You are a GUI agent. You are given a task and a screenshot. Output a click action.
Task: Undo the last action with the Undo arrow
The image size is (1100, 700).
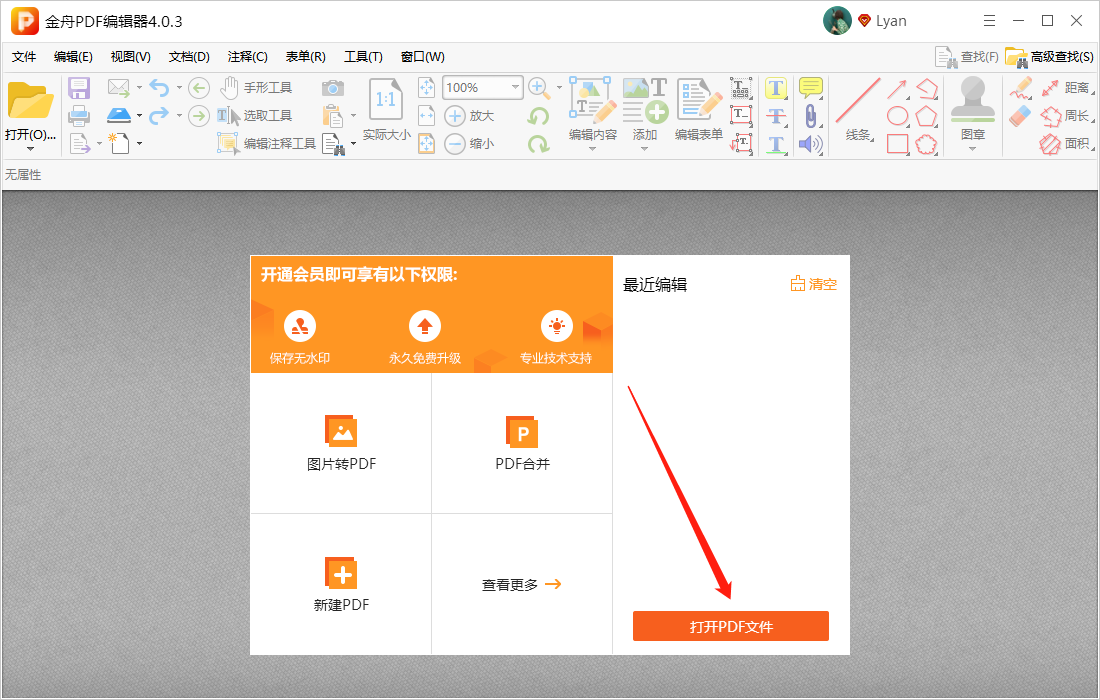(159, 88)
